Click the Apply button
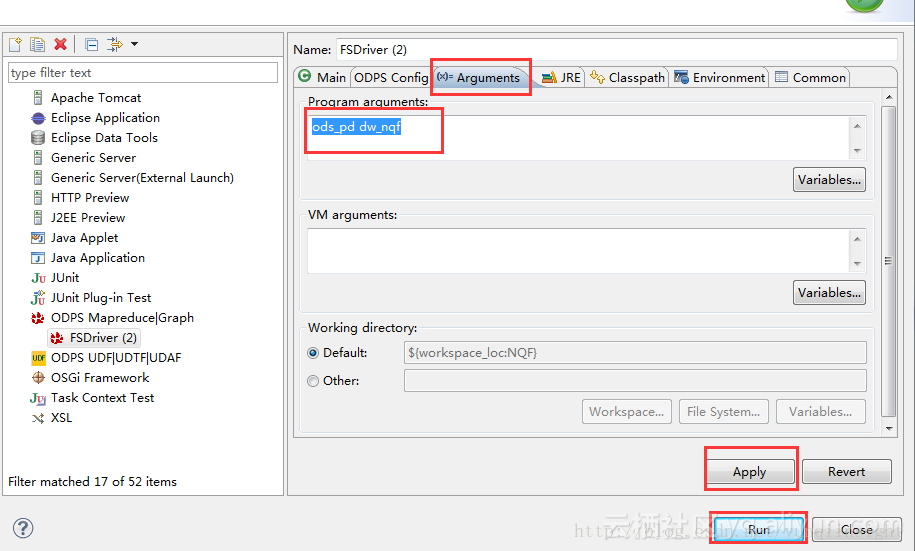The height and width of the screenshot is (551, 915). [x=750, y=472]
